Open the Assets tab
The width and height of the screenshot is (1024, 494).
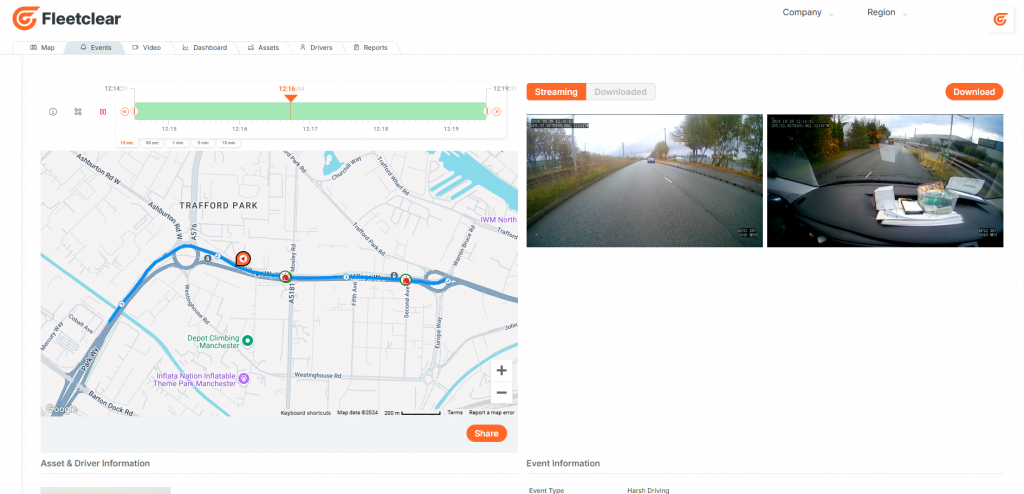263,48
